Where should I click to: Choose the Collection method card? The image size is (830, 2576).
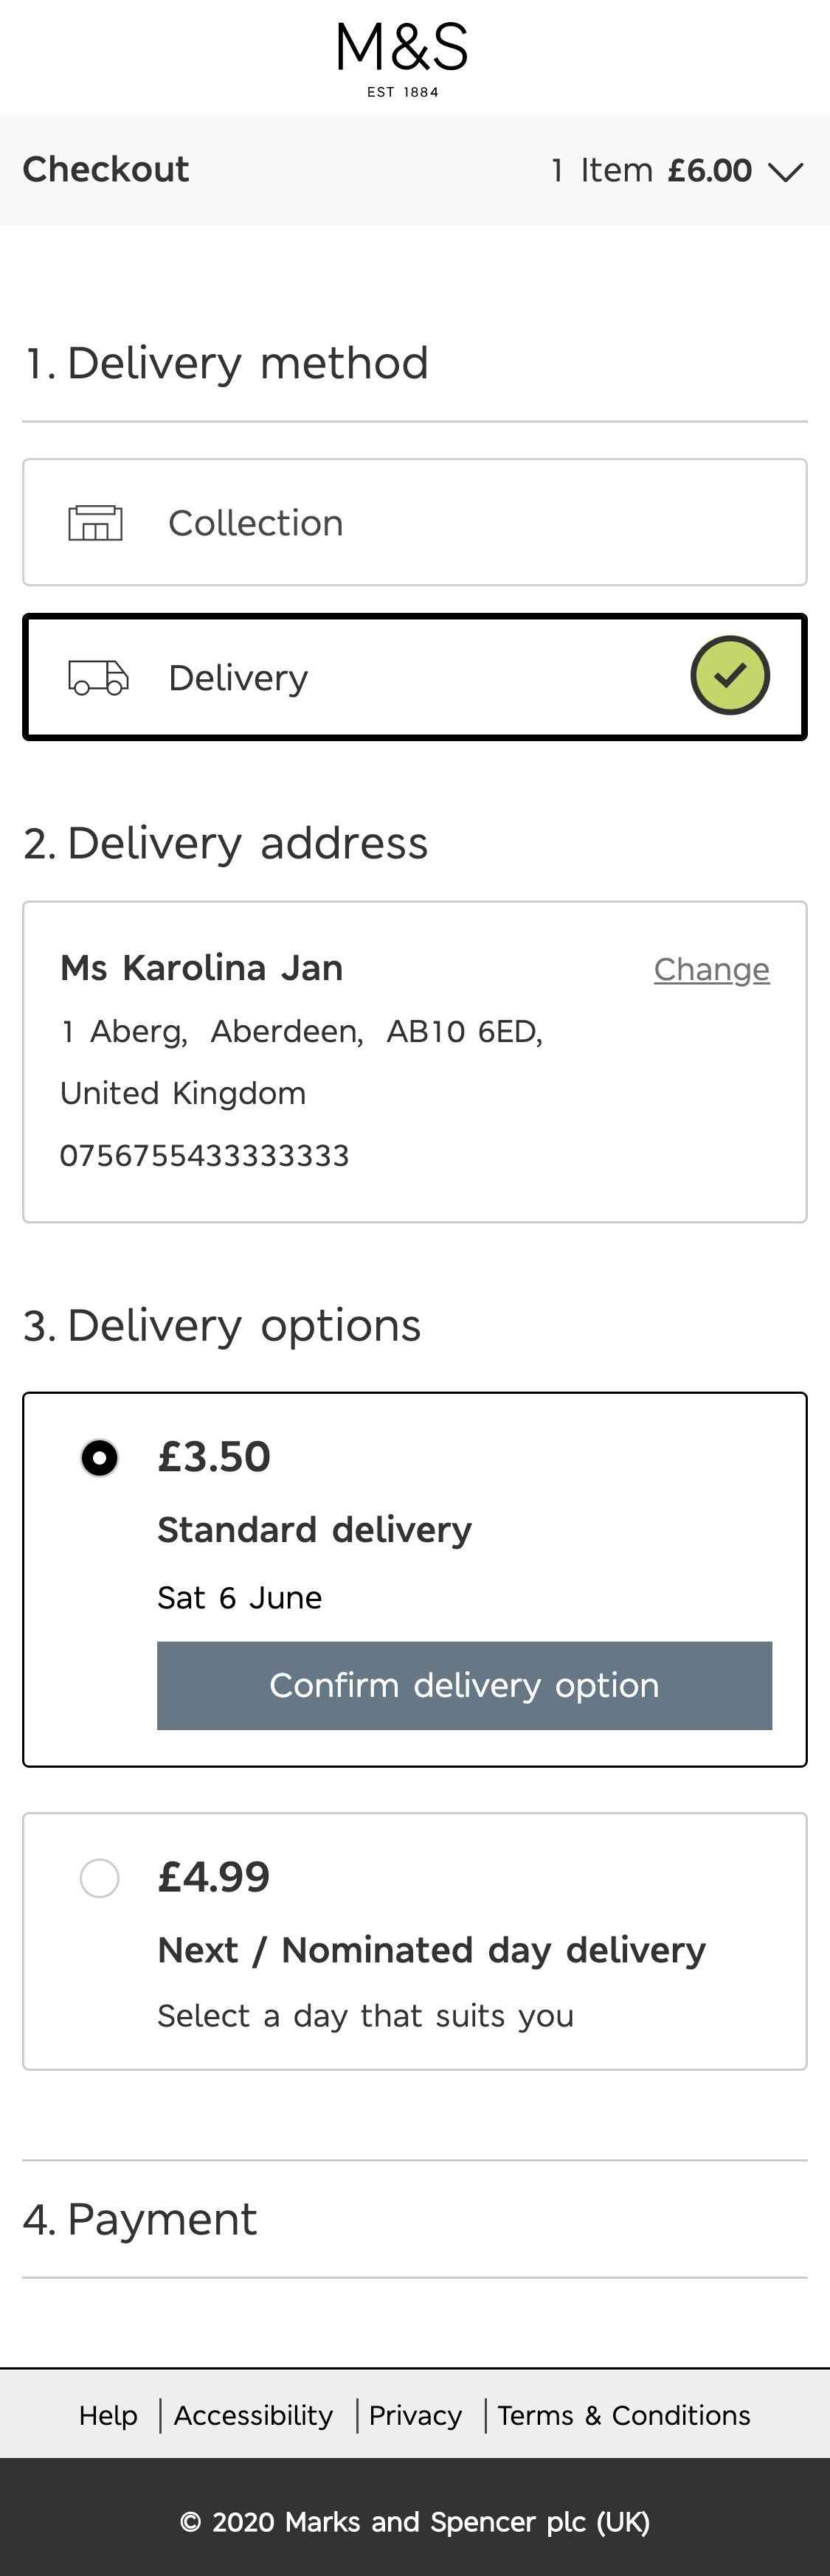[x=414, y=521]
